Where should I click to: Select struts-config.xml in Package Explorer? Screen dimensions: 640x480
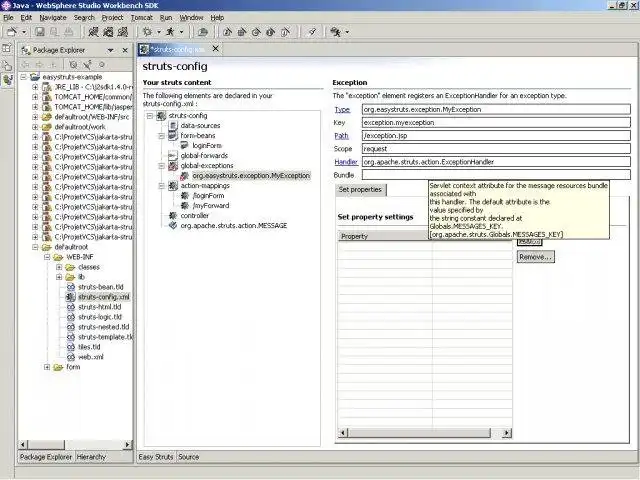pos(104,297)
